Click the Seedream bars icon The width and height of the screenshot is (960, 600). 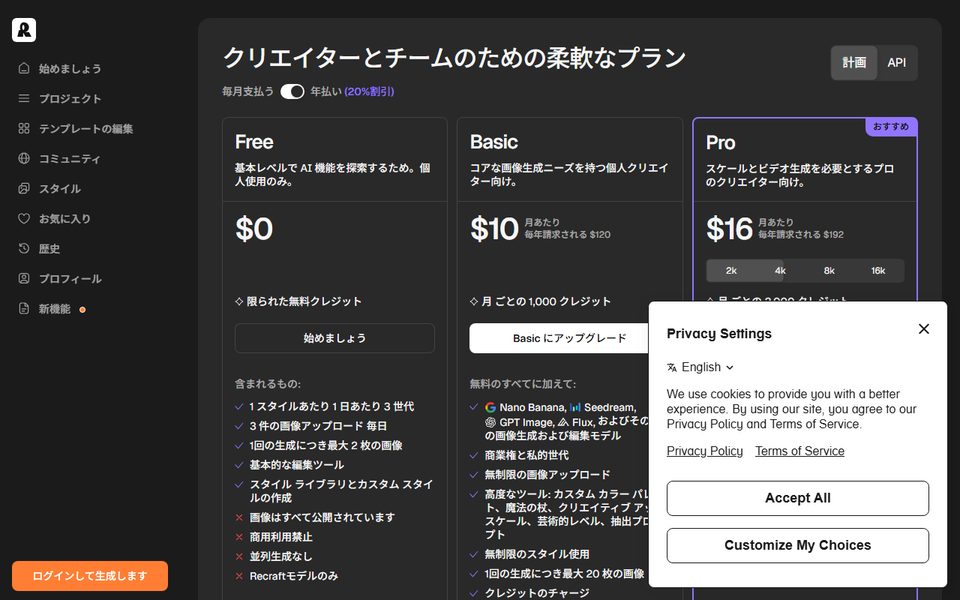coord(575,407)
